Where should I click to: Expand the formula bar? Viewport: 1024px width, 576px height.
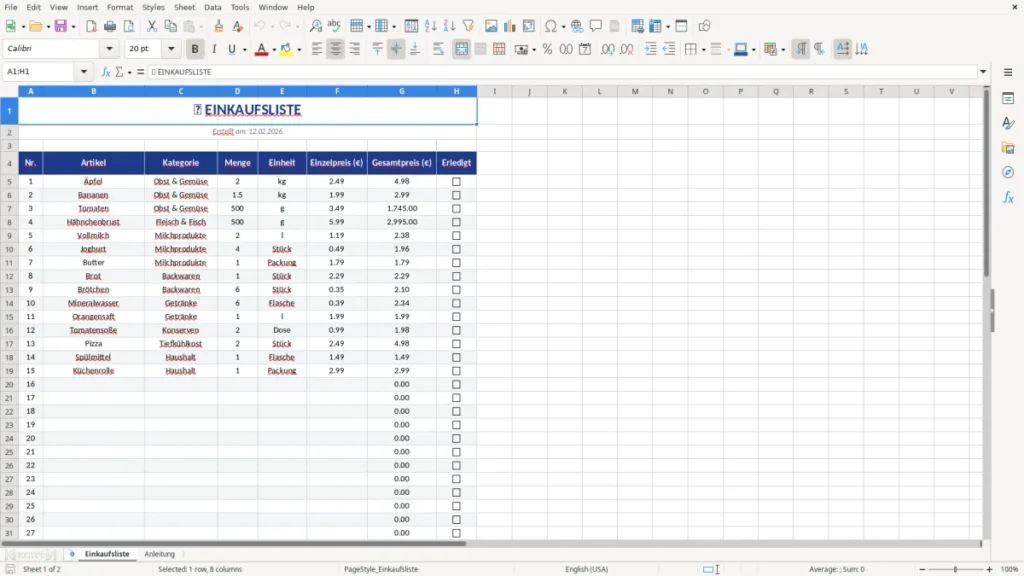(x=983, y=72)
